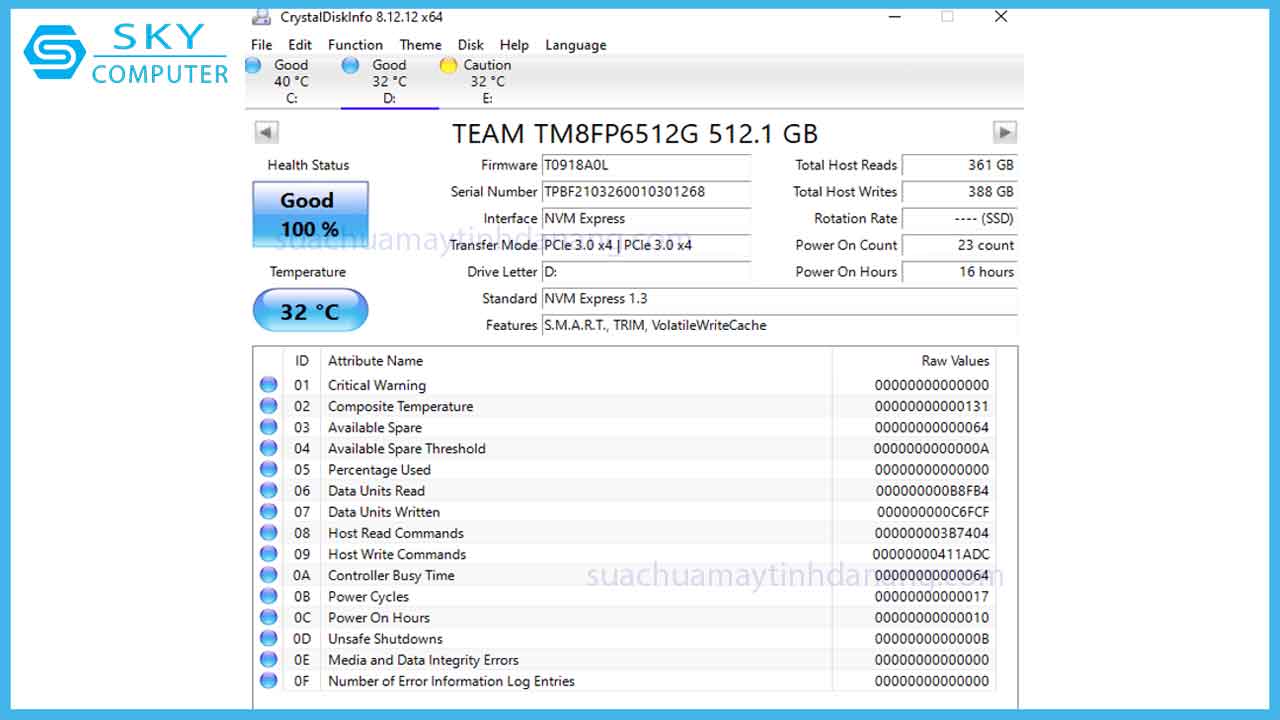1280x720 pixels.
Task: Click the 32 °C temperature button
Action: click(x=310, y=311)
